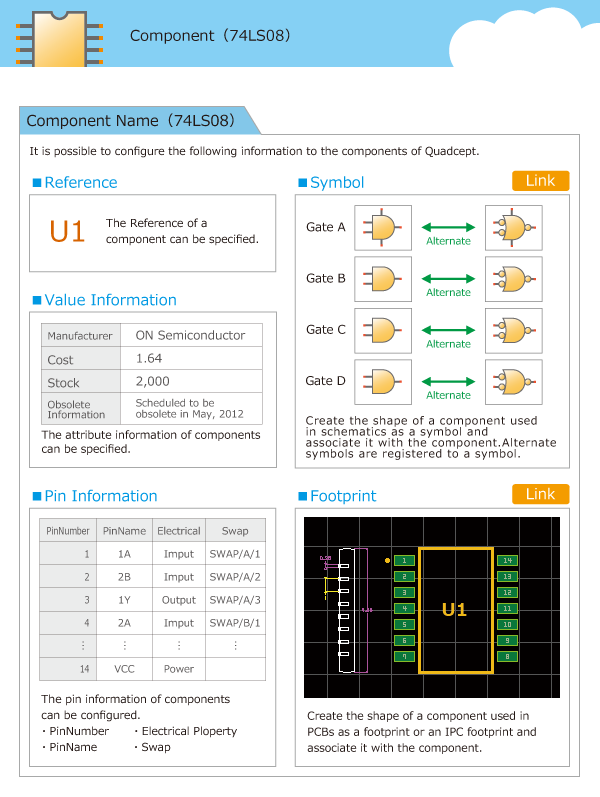Click the U1 label inside footprint
The height and width of the screenshot is (797, 600).
tap(454, 609)
